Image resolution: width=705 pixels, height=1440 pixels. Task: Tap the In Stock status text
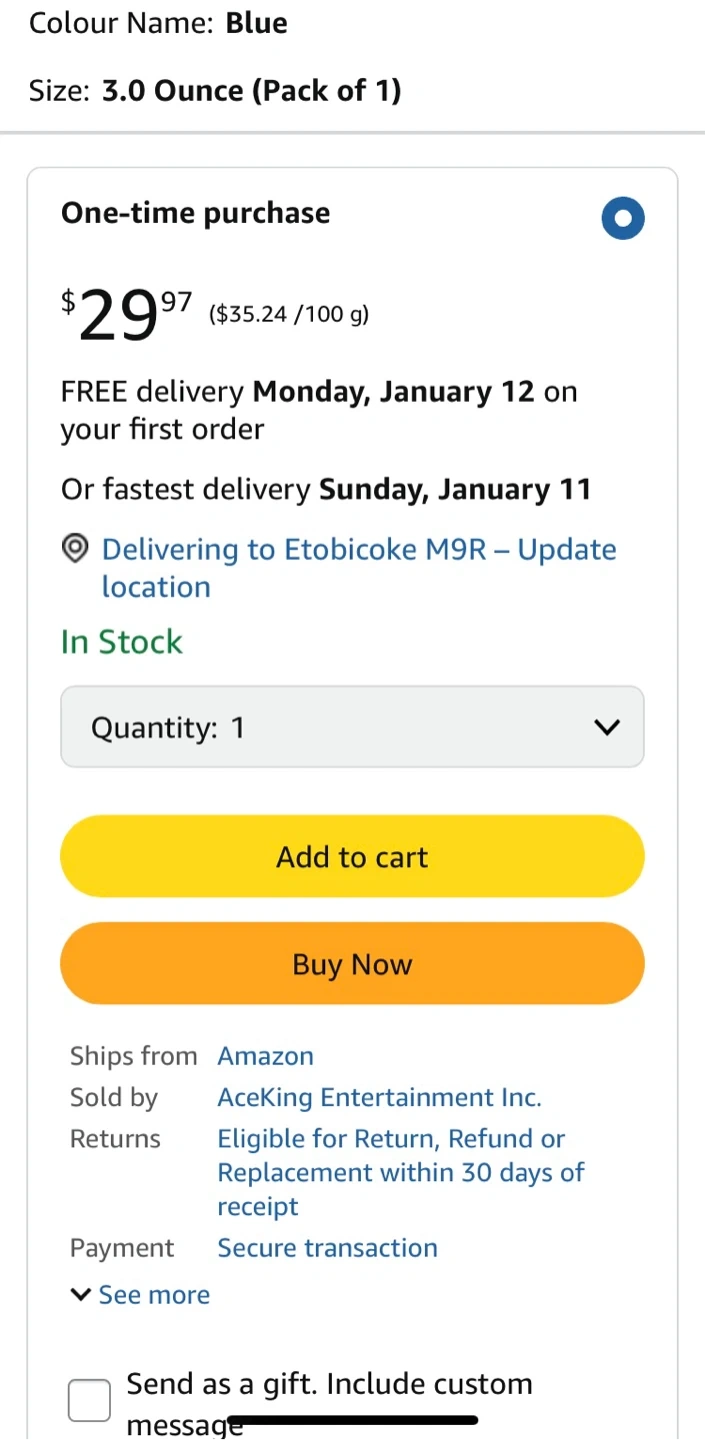pos(122,642)
